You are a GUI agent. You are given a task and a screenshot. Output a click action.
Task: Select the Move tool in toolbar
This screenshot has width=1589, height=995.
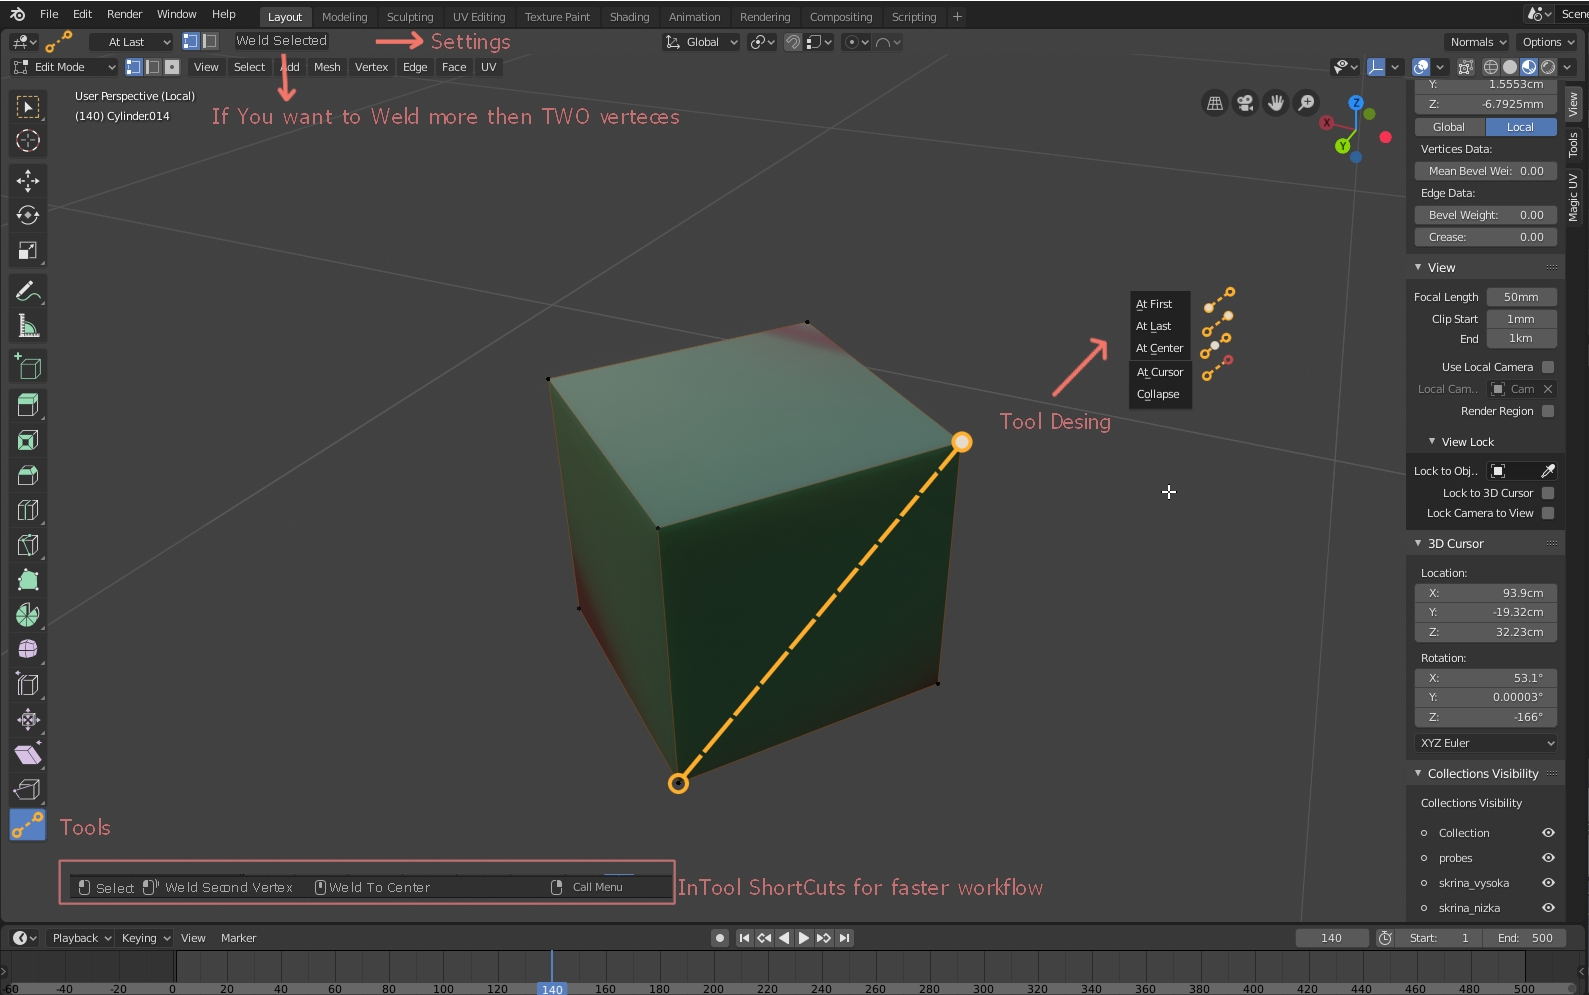pyautogui.click(x=28, y=180)
